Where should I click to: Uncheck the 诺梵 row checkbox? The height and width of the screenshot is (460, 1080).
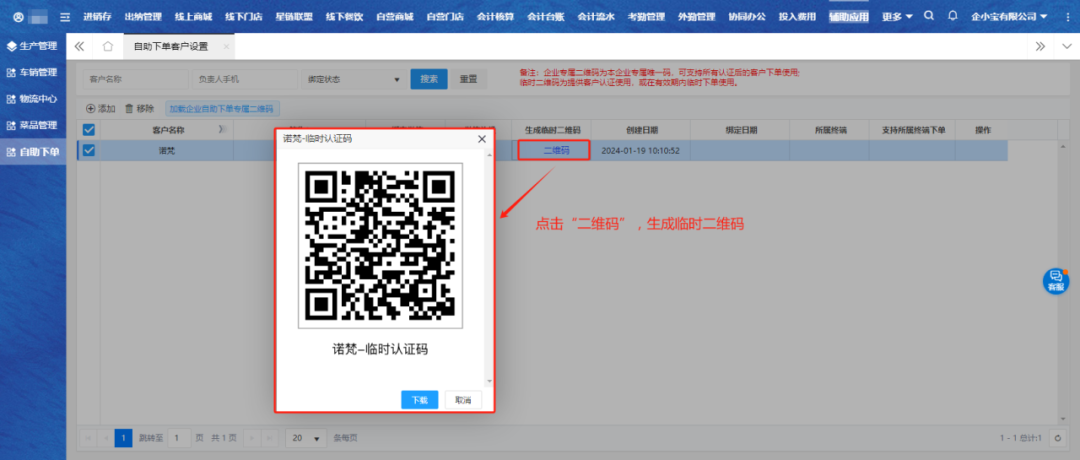pos(88,150)
